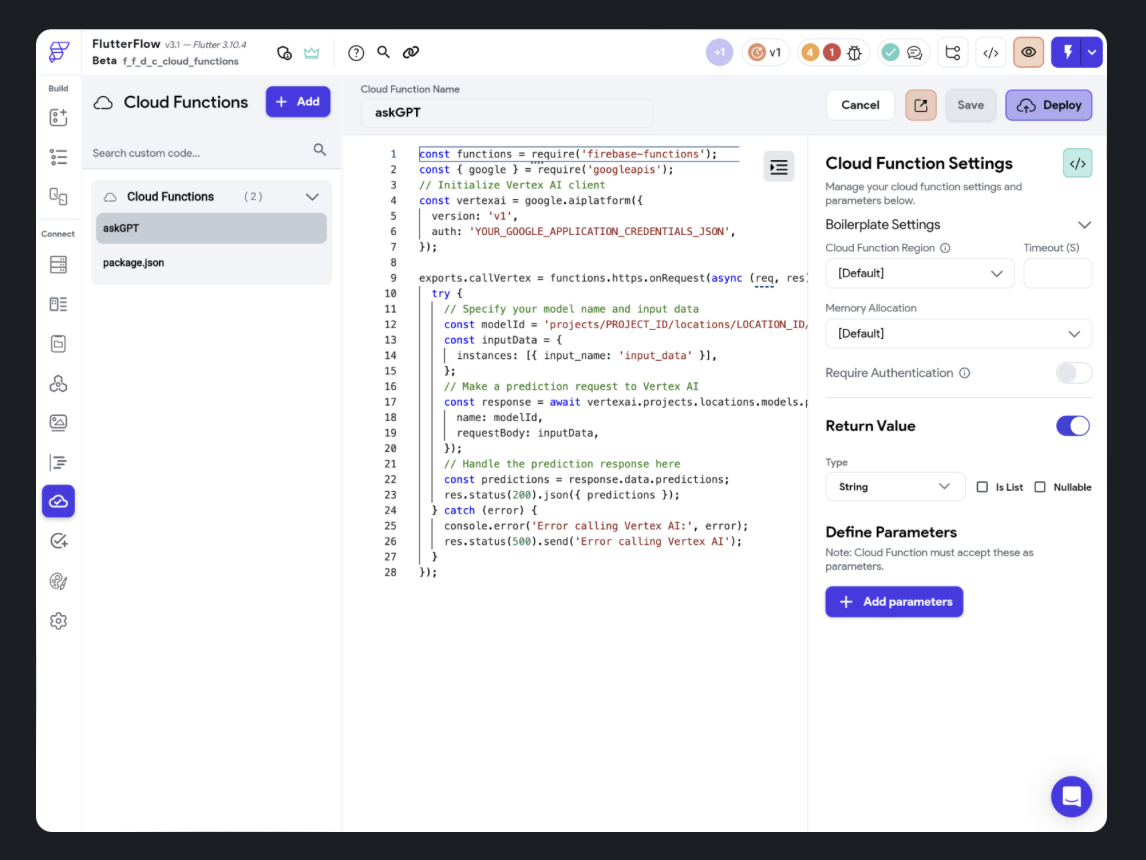Select the askGPT cloud function
Viewport: 1146px width, 860px height.
[211, 229]
